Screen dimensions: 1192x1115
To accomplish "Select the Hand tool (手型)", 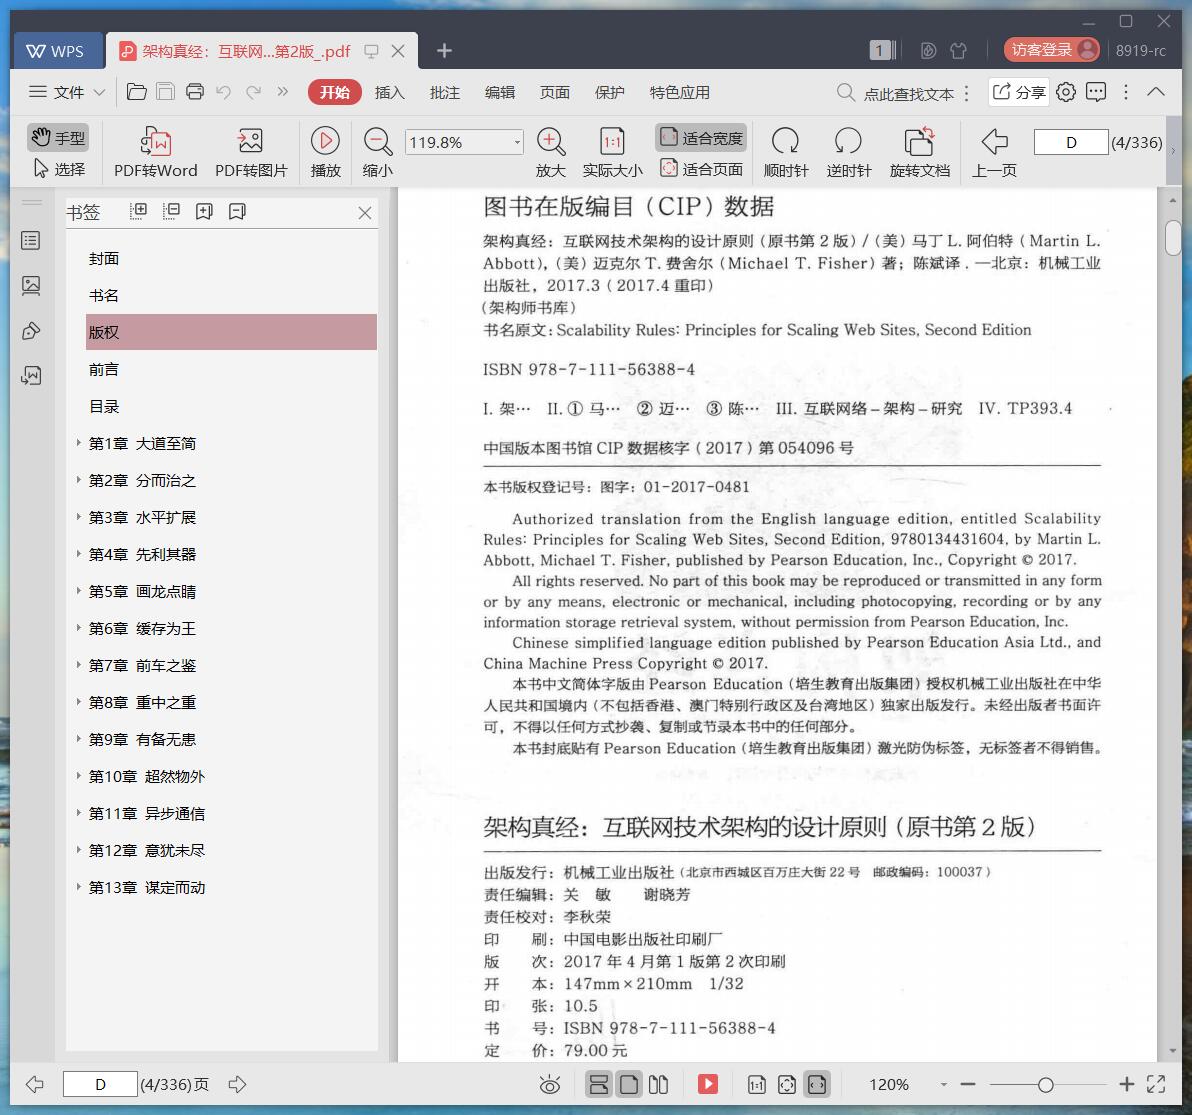I will [x=58, y=138].
